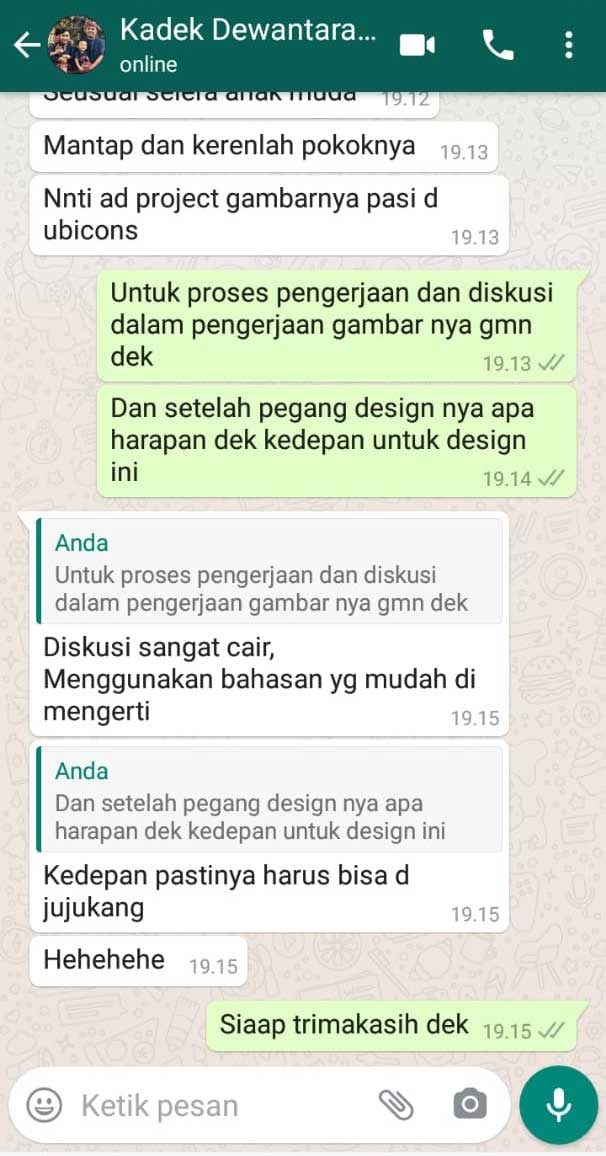Tap the Diskusi sangat cair reply text
The image size is (606, 1156).
[260, 679]
